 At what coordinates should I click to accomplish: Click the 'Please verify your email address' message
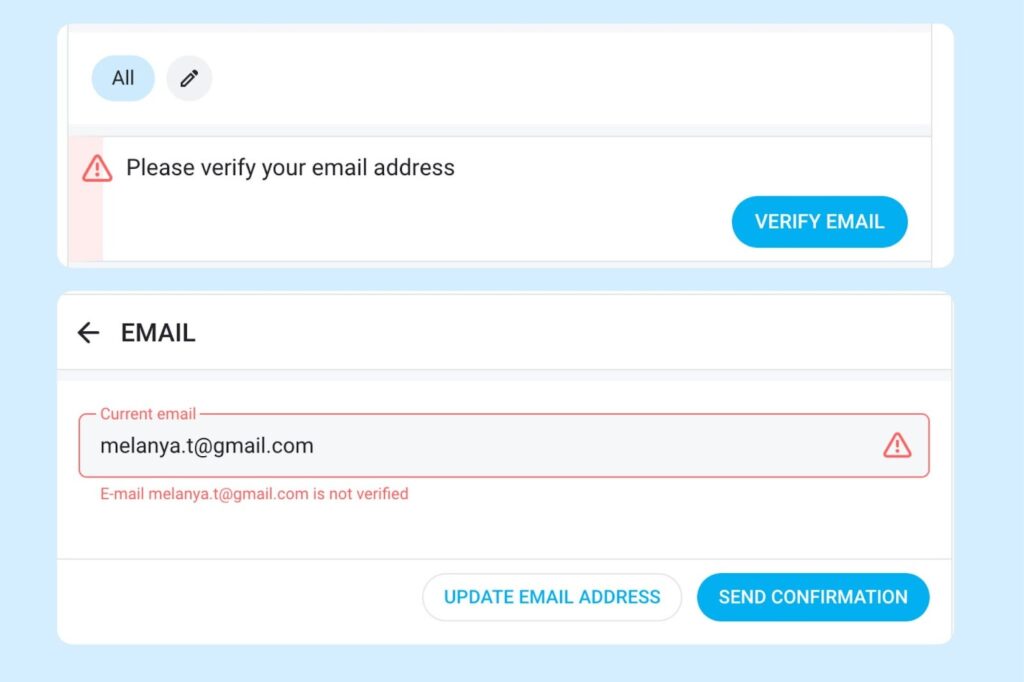(x=290, y=168)
